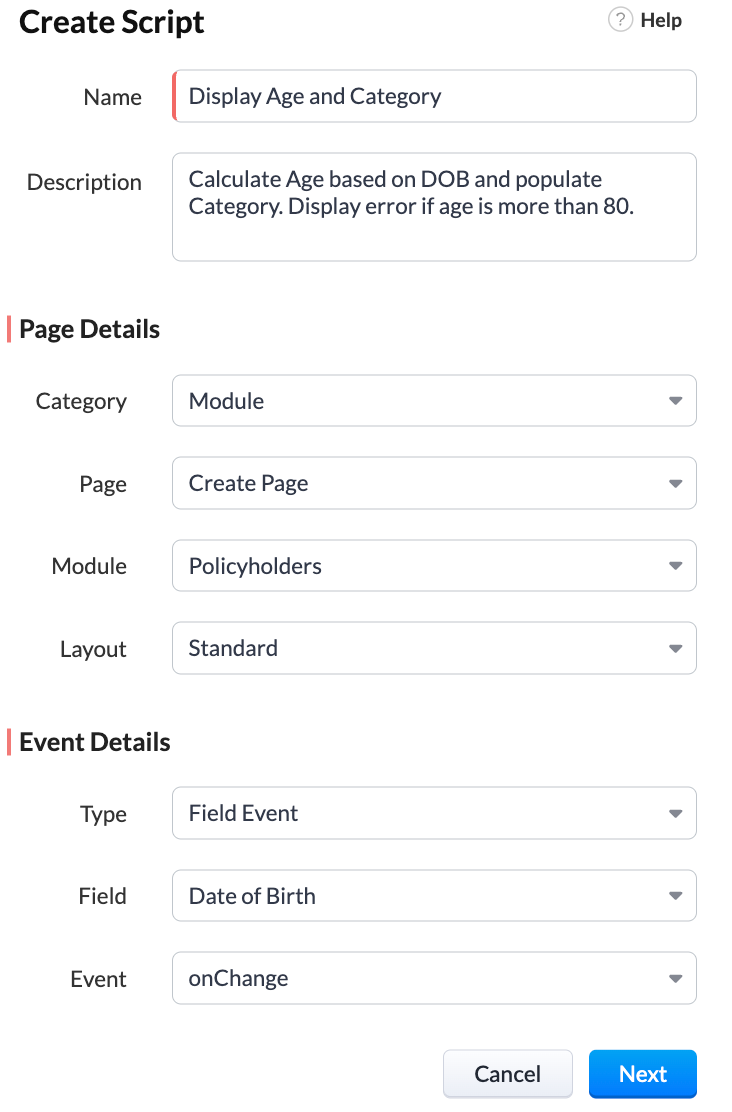Expand the Type dropdown chevron
This screenshot has width=732, height=1112.
(x=674, y=813)
